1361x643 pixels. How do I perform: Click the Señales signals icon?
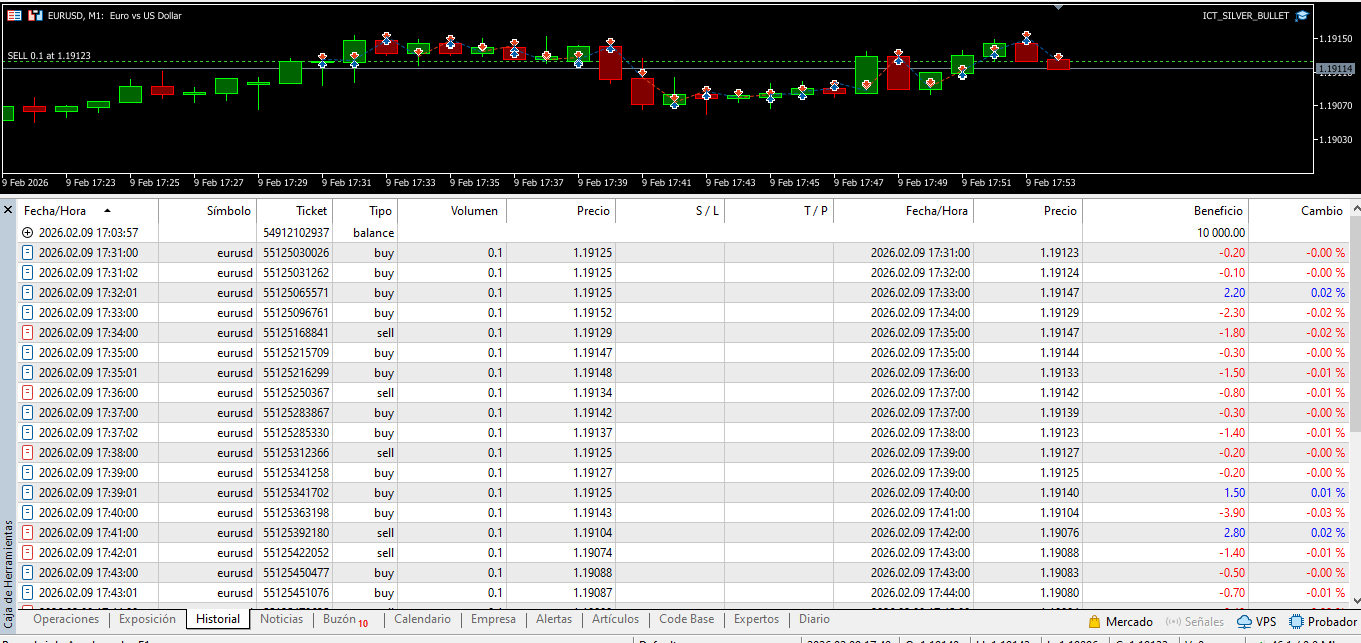coord(1172,622)
